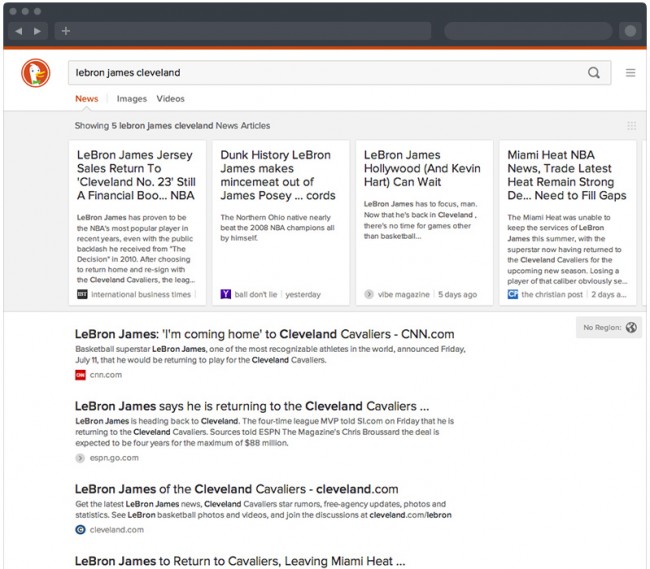Viewport: 650px width, 569px height.
Task: Click ball don't lie source text
Action: click(256, 294)
